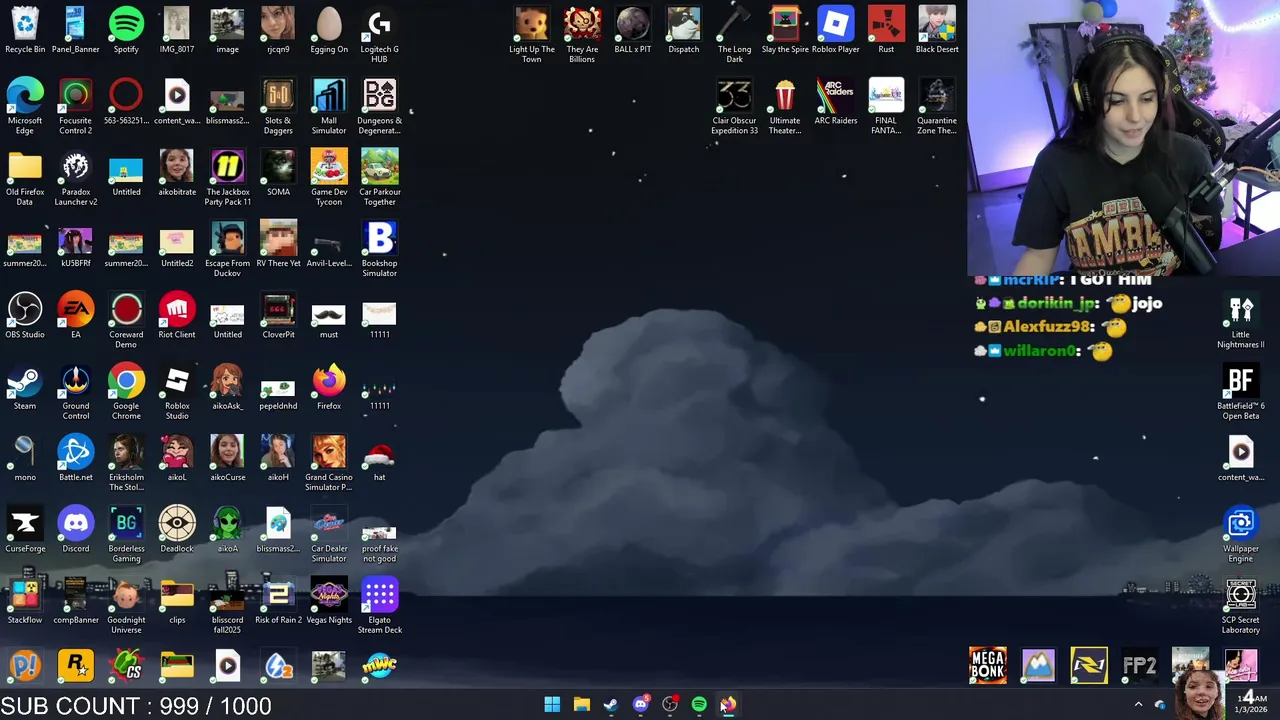This screenshot has width=1280, height=720.
Task: Open Grand Casino Simulator shortcut
Action: coord(329,463)
